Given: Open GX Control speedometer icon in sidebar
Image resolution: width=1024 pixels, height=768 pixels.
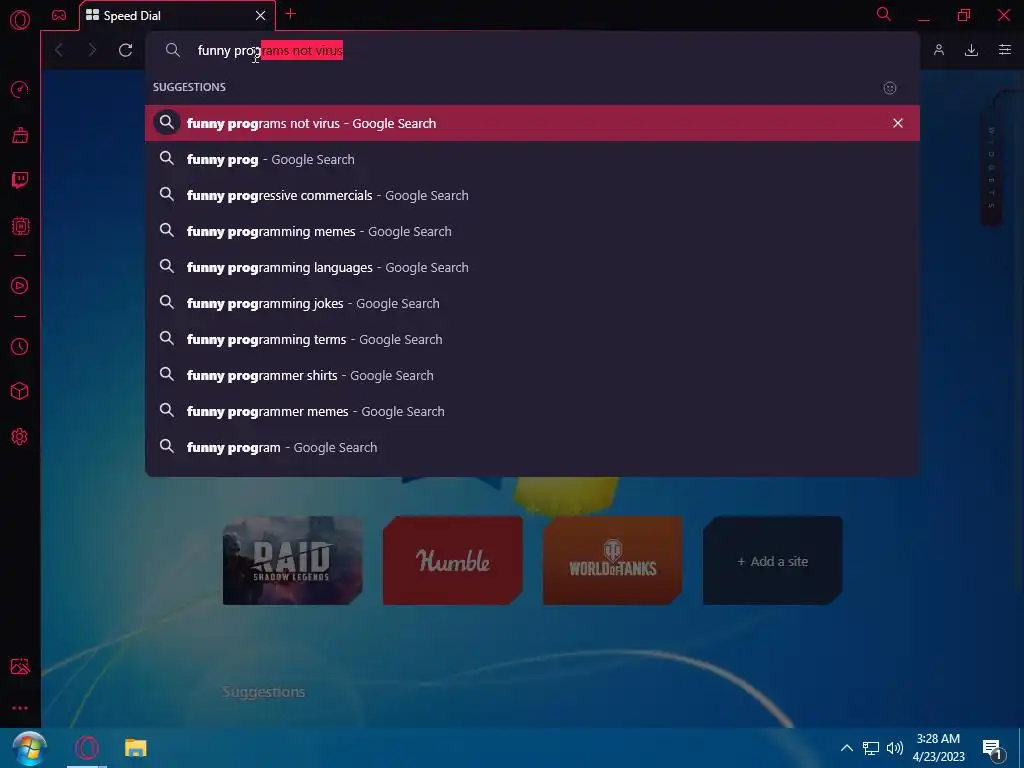Looking at the screenshot, I should [x=20, y=89].
